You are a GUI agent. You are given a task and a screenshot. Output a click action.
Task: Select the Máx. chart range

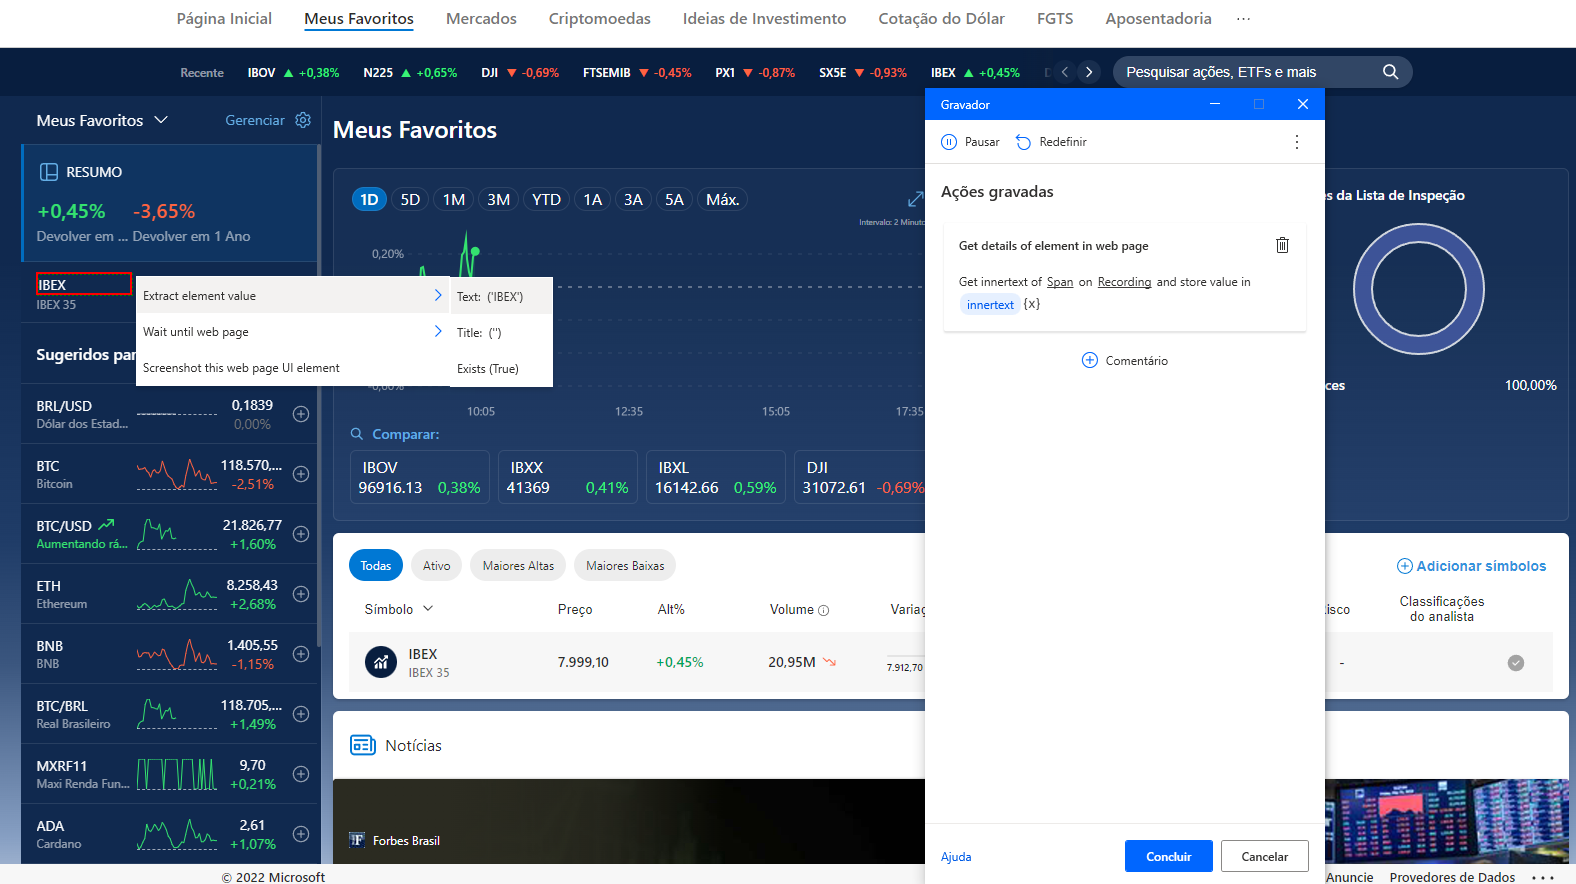click(x=723, y=199)
